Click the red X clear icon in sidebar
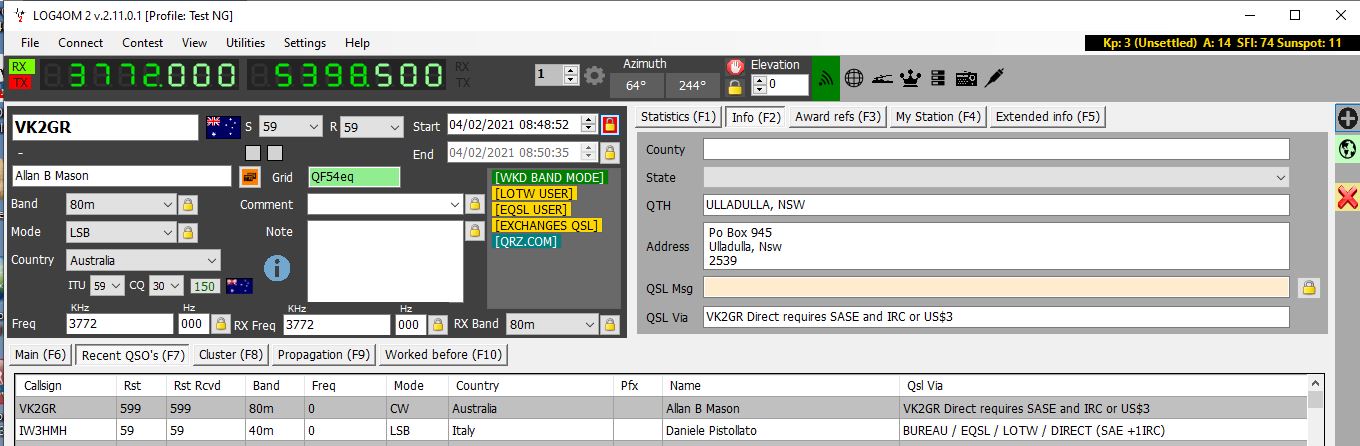The height and width of the screenshot is (446, 1360). [x=1347, y=198]
